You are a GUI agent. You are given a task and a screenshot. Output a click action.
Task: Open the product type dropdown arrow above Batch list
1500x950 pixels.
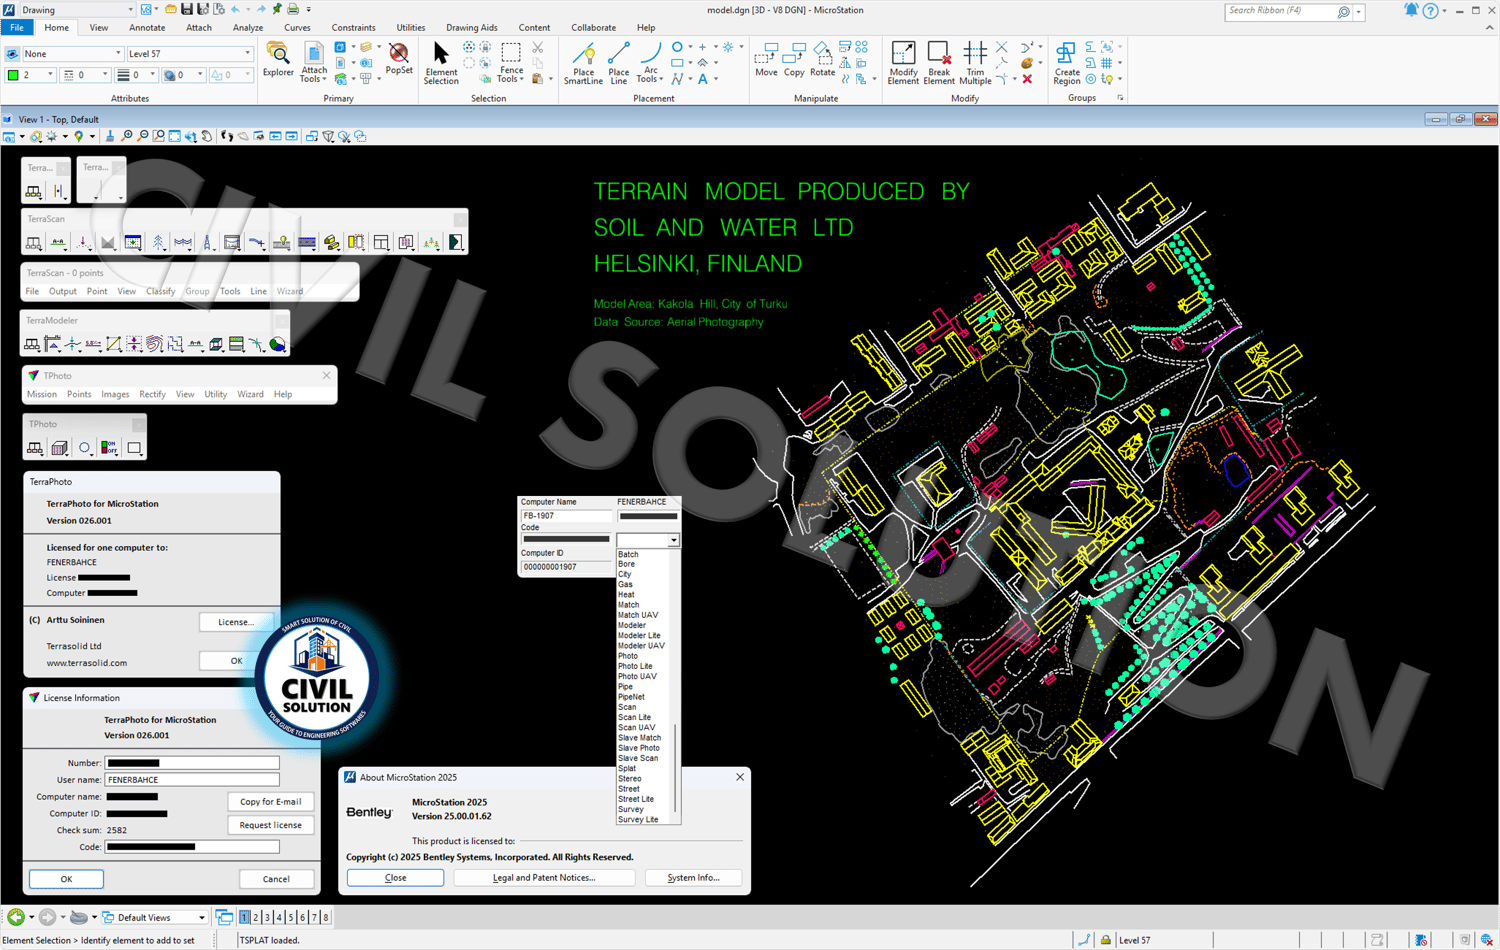[x=673, y=540]
